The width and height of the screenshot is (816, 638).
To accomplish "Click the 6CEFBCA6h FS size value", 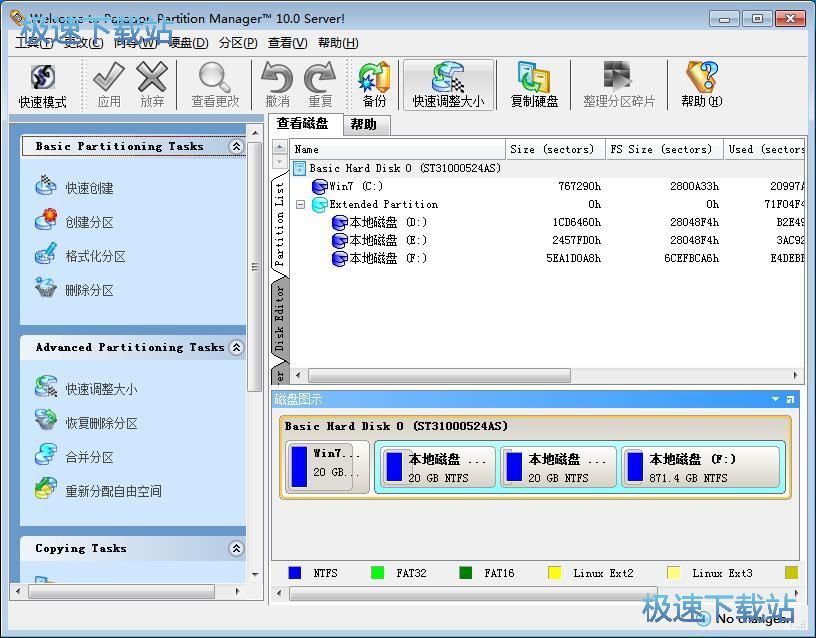I will coord(691,258).
